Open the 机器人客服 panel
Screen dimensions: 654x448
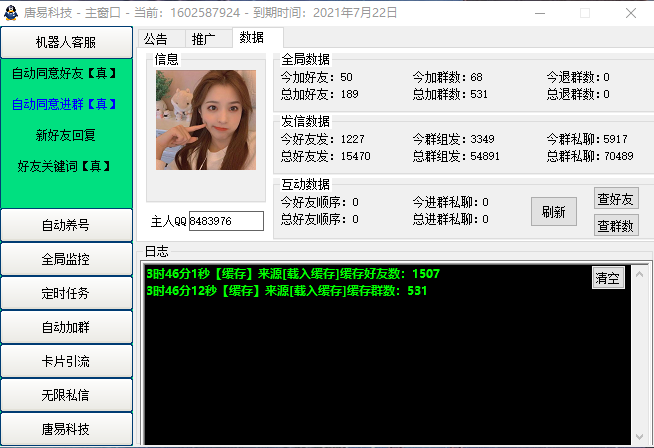point(66,42)
